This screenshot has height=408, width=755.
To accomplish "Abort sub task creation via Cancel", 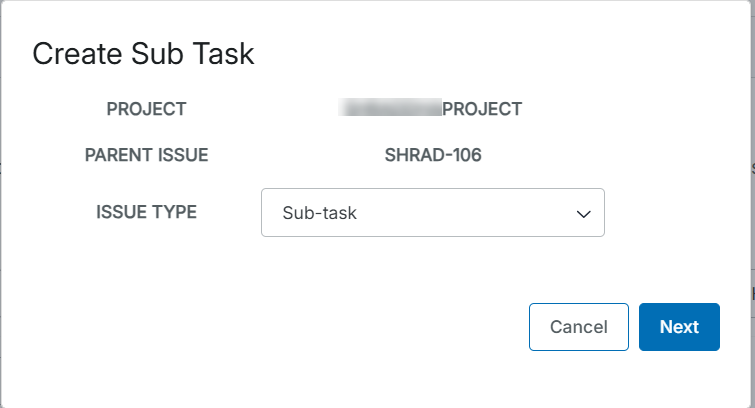I will click(x=578, y=327).
